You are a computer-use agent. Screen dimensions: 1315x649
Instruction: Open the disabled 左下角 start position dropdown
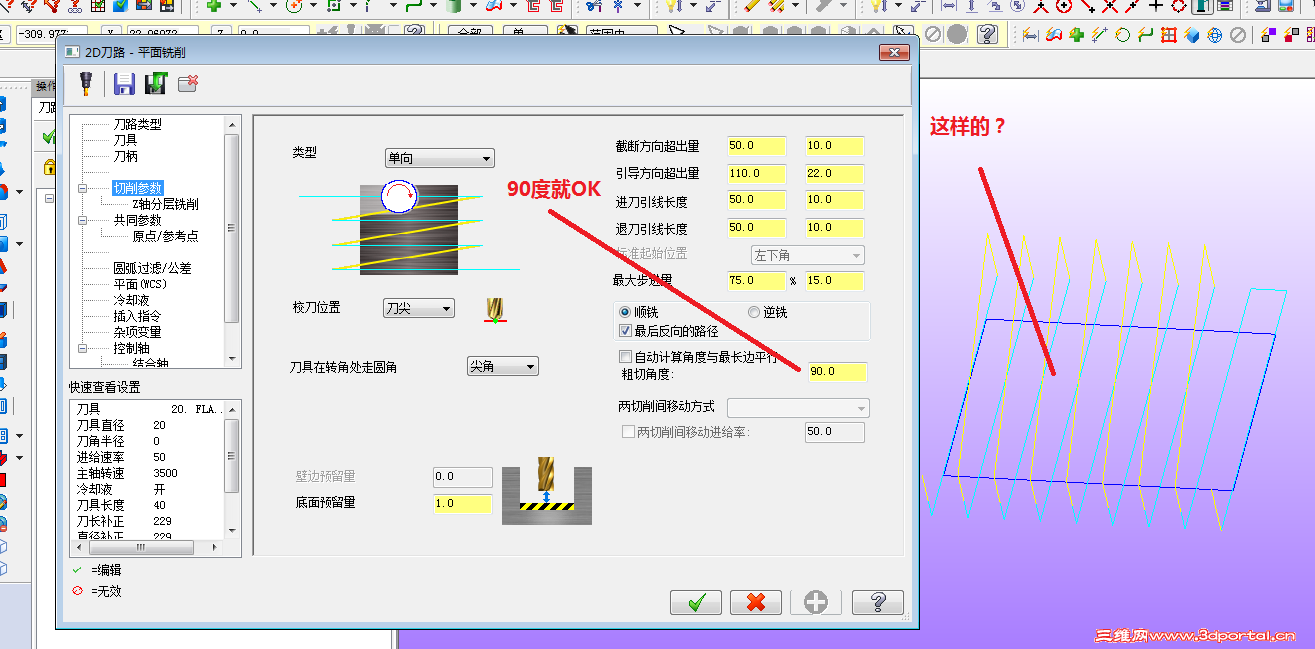tap(808, 255)
